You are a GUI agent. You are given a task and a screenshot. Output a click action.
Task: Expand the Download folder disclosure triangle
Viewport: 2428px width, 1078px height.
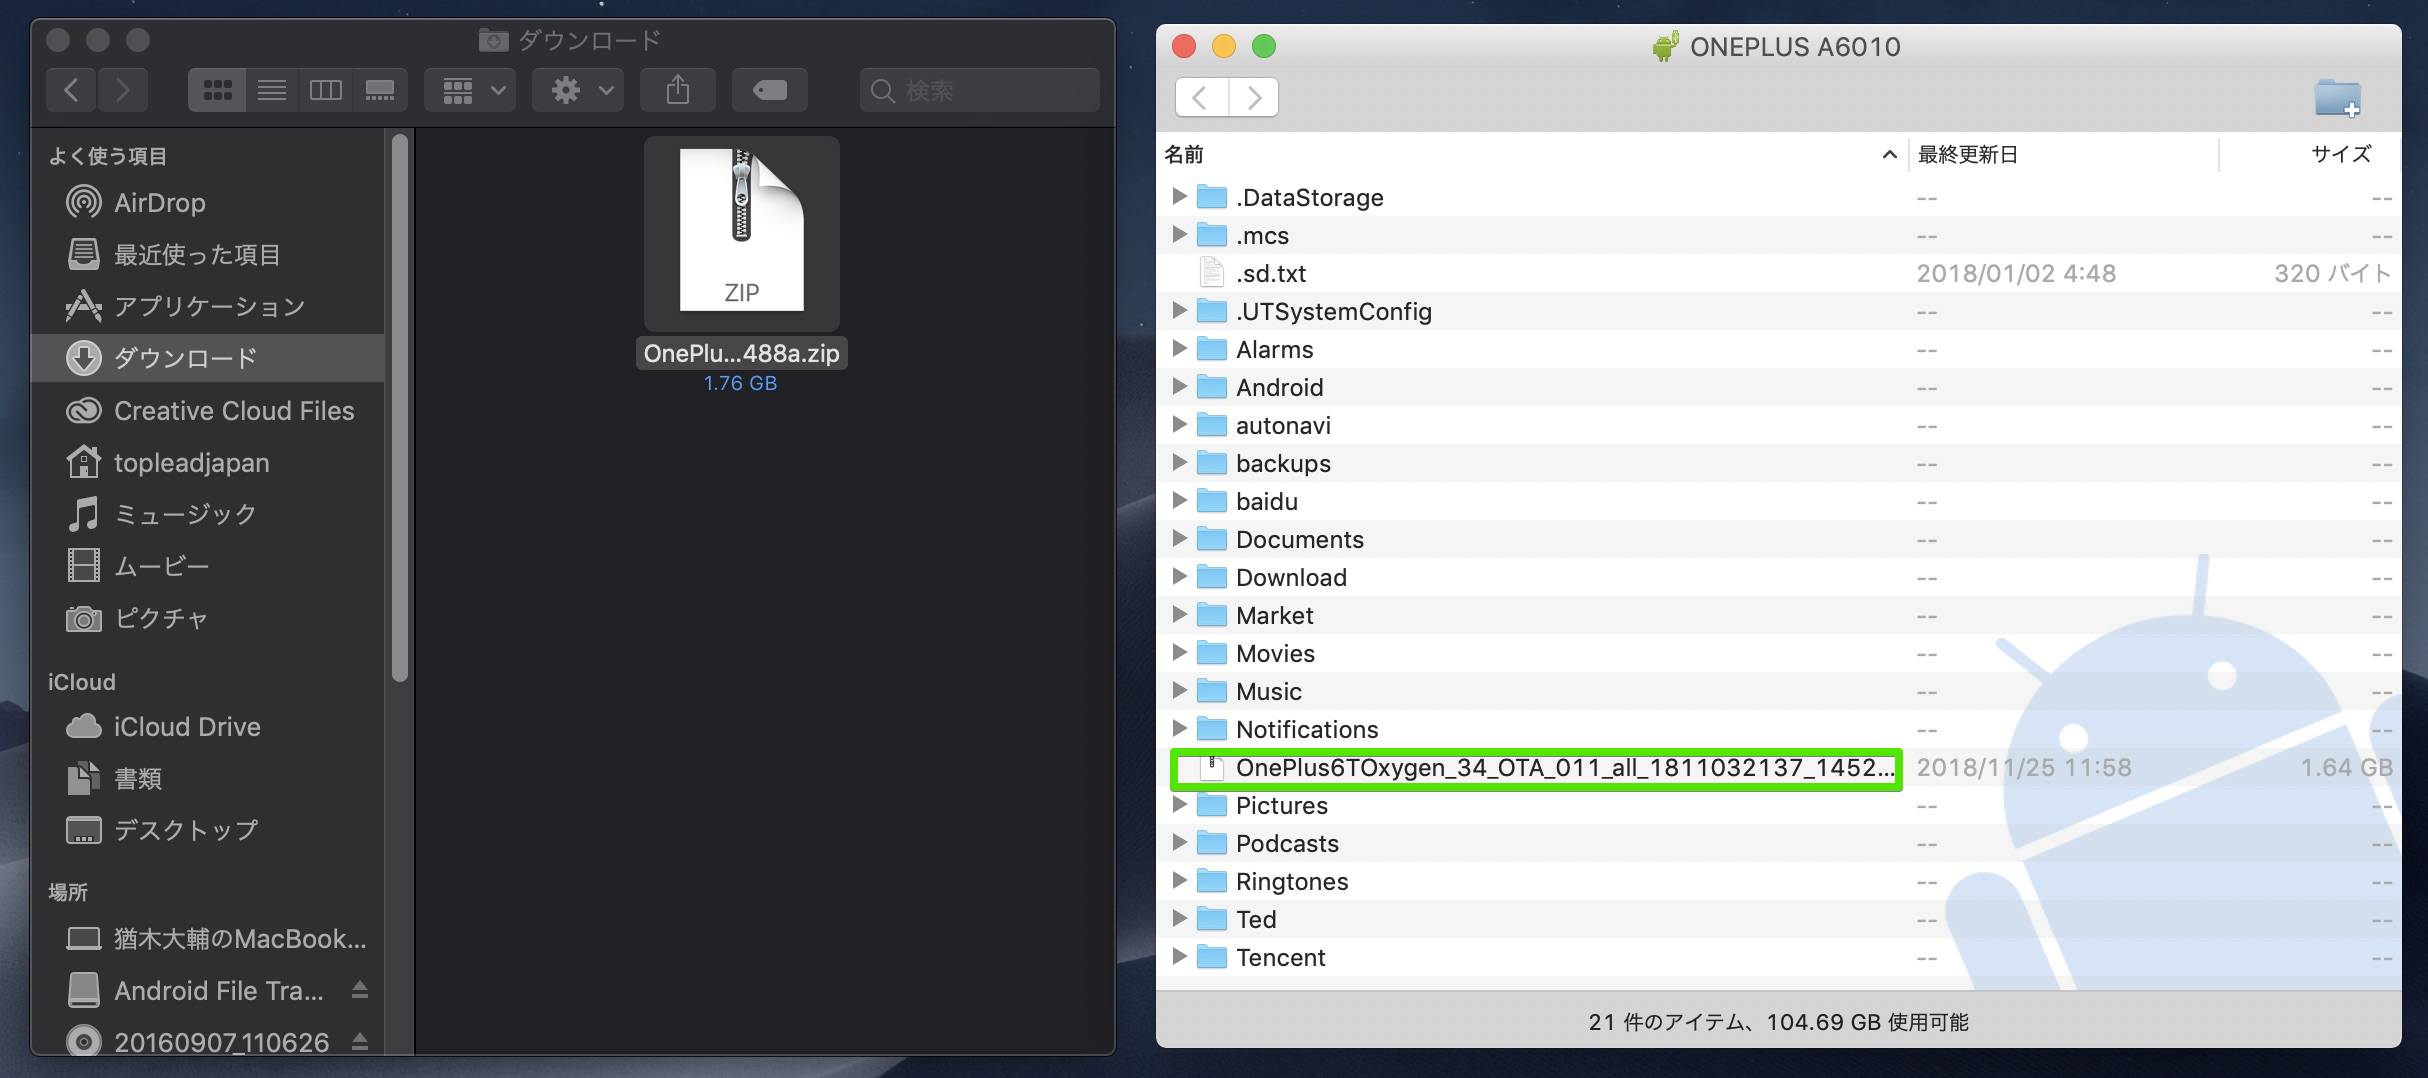1179,577
